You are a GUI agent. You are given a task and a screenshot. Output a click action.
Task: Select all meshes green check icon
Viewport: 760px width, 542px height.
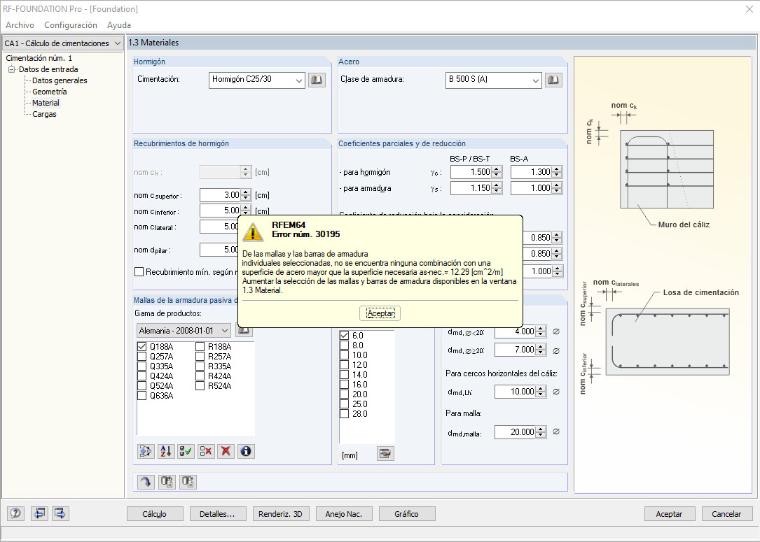point(185,451)
